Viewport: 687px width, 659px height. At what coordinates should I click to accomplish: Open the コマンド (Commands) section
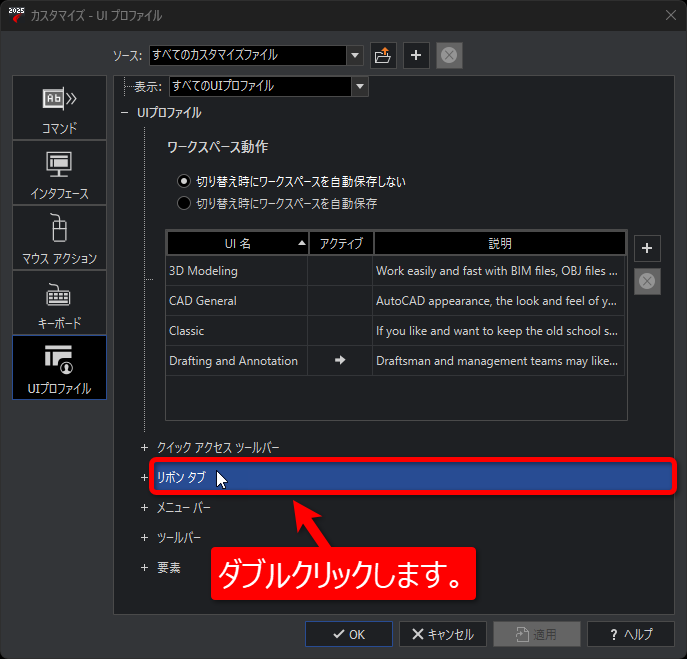(x=60, y=108)
